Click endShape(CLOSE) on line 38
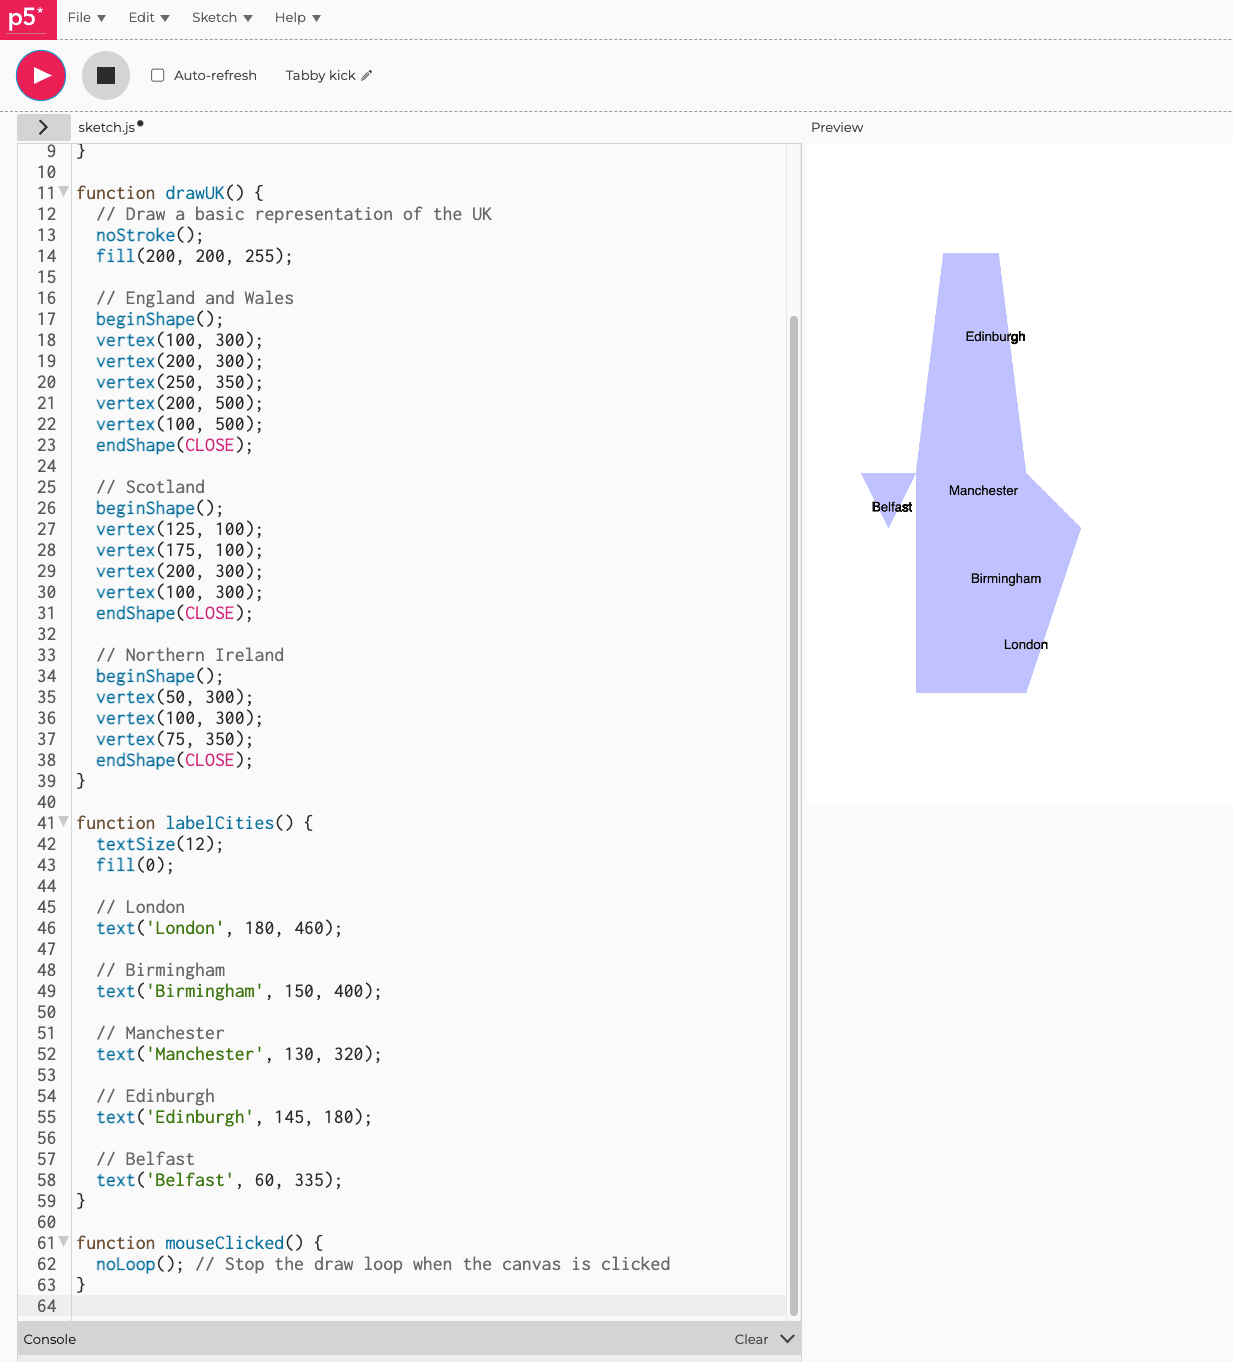The width and height of the screenshot is (1233, 1362). click(174, 760)
